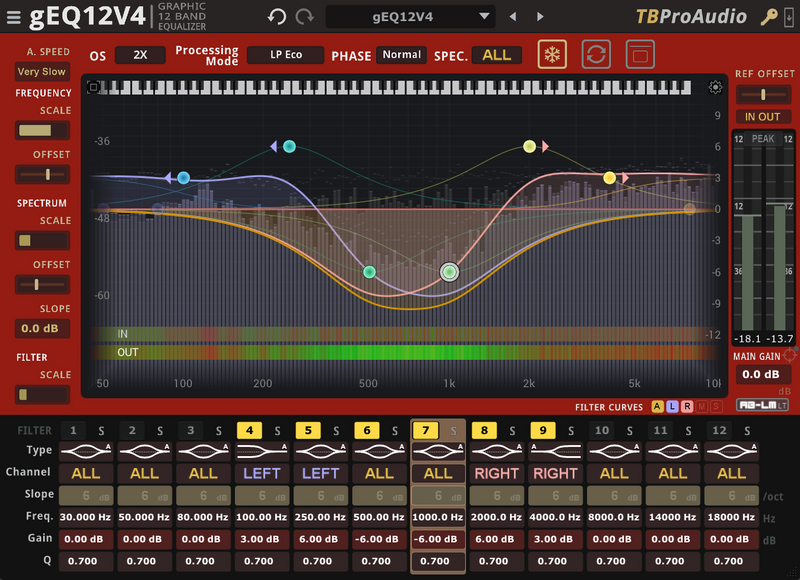Change the 2X oversampling setting

(x=140, y=55)
